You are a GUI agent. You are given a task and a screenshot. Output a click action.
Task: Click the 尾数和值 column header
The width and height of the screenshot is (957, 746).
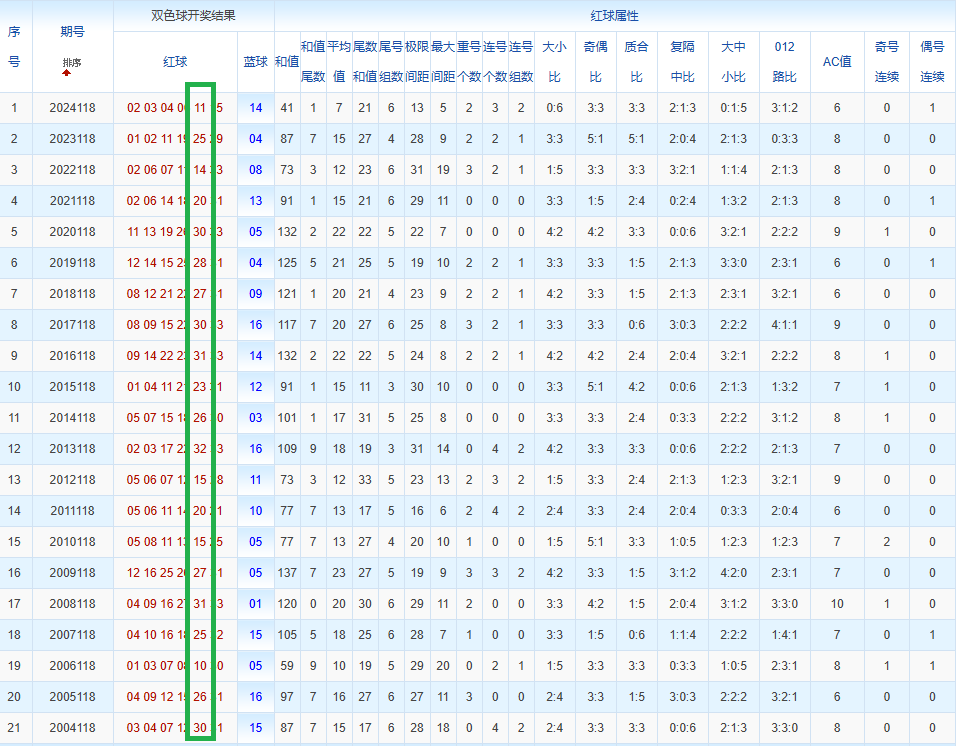365,62
